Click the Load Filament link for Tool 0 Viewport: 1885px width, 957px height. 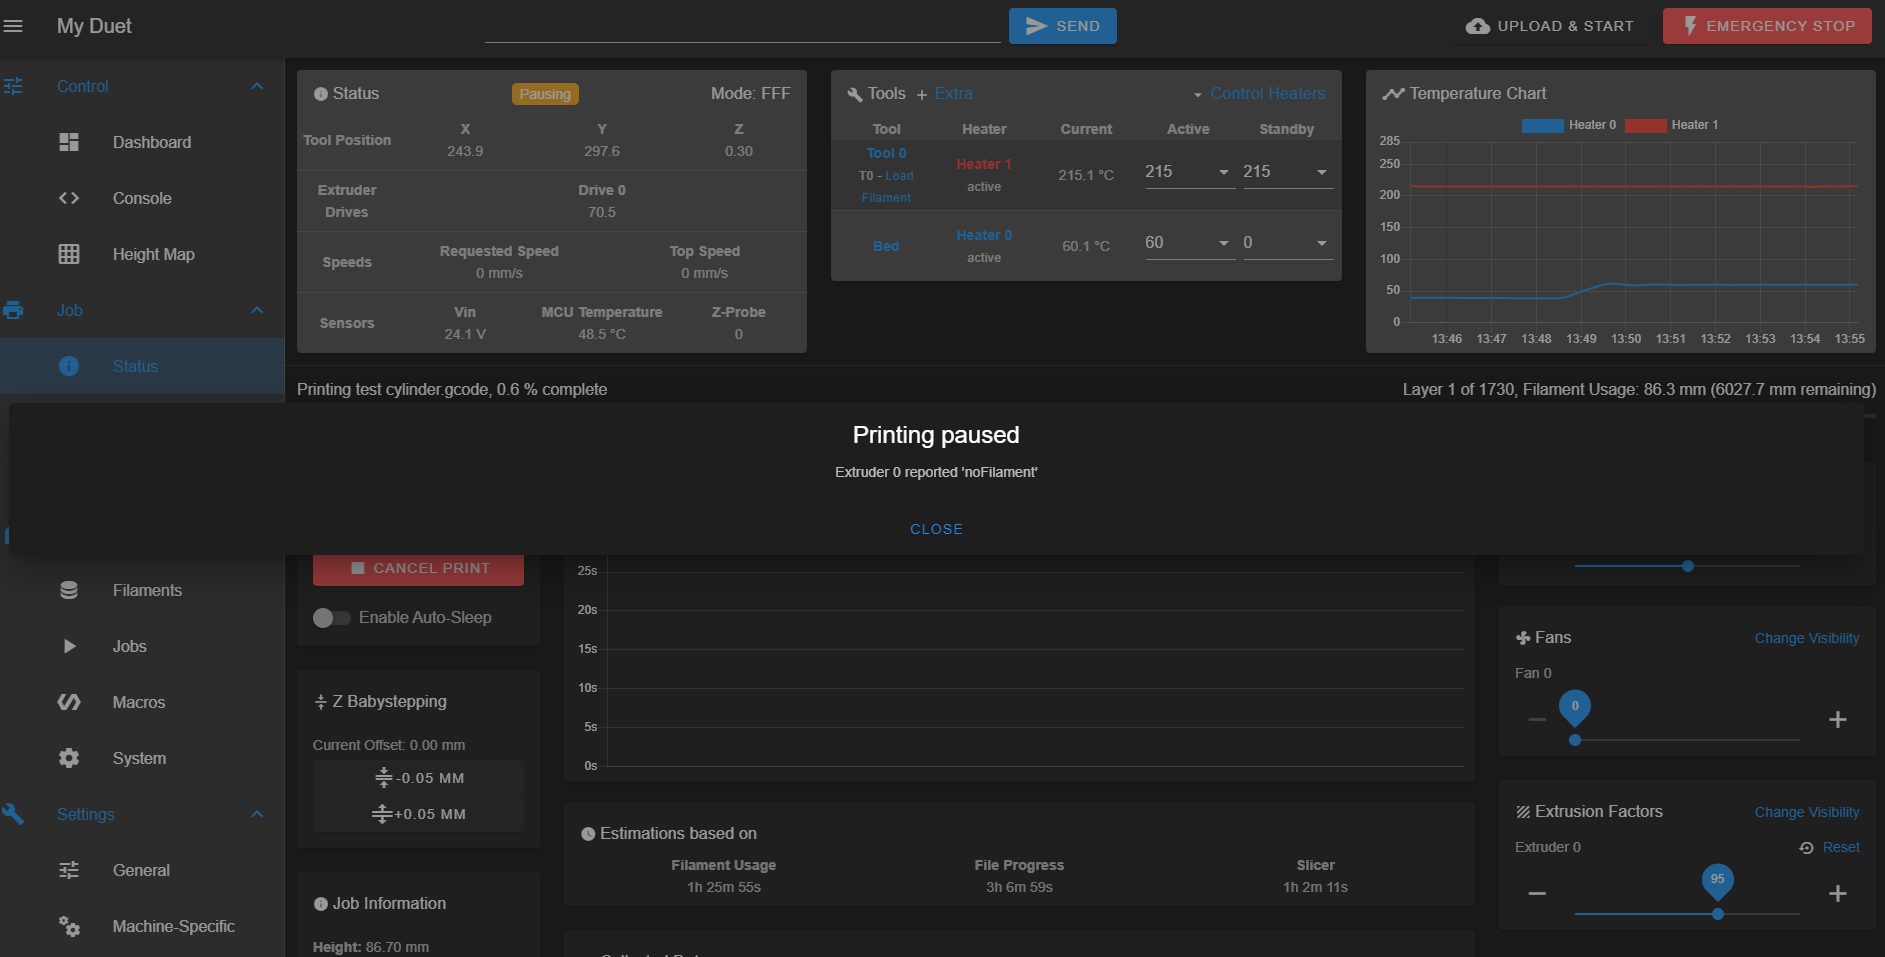887,187
